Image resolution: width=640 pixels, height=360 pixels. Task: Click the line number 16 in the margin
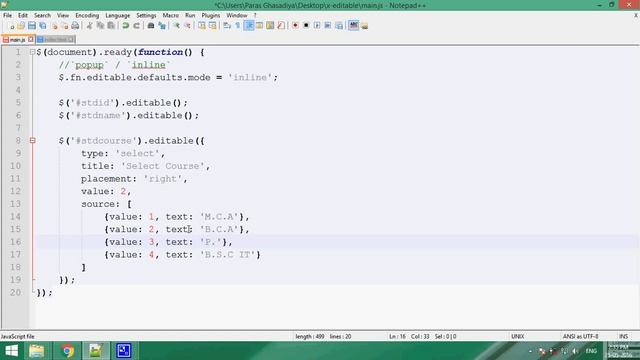pyautogui.click(x=16, y=242)
